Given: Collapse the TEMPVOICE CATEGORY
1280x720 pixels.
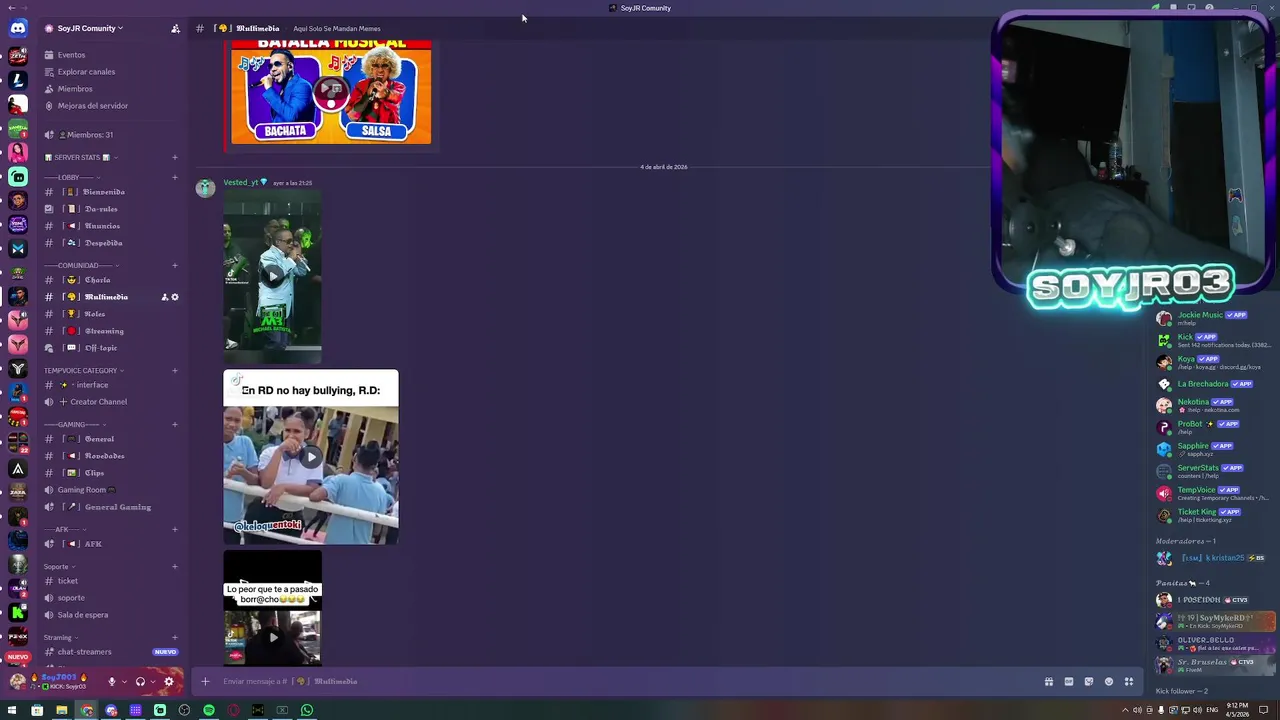Looking at the screenshot, I should coord(84,370).
